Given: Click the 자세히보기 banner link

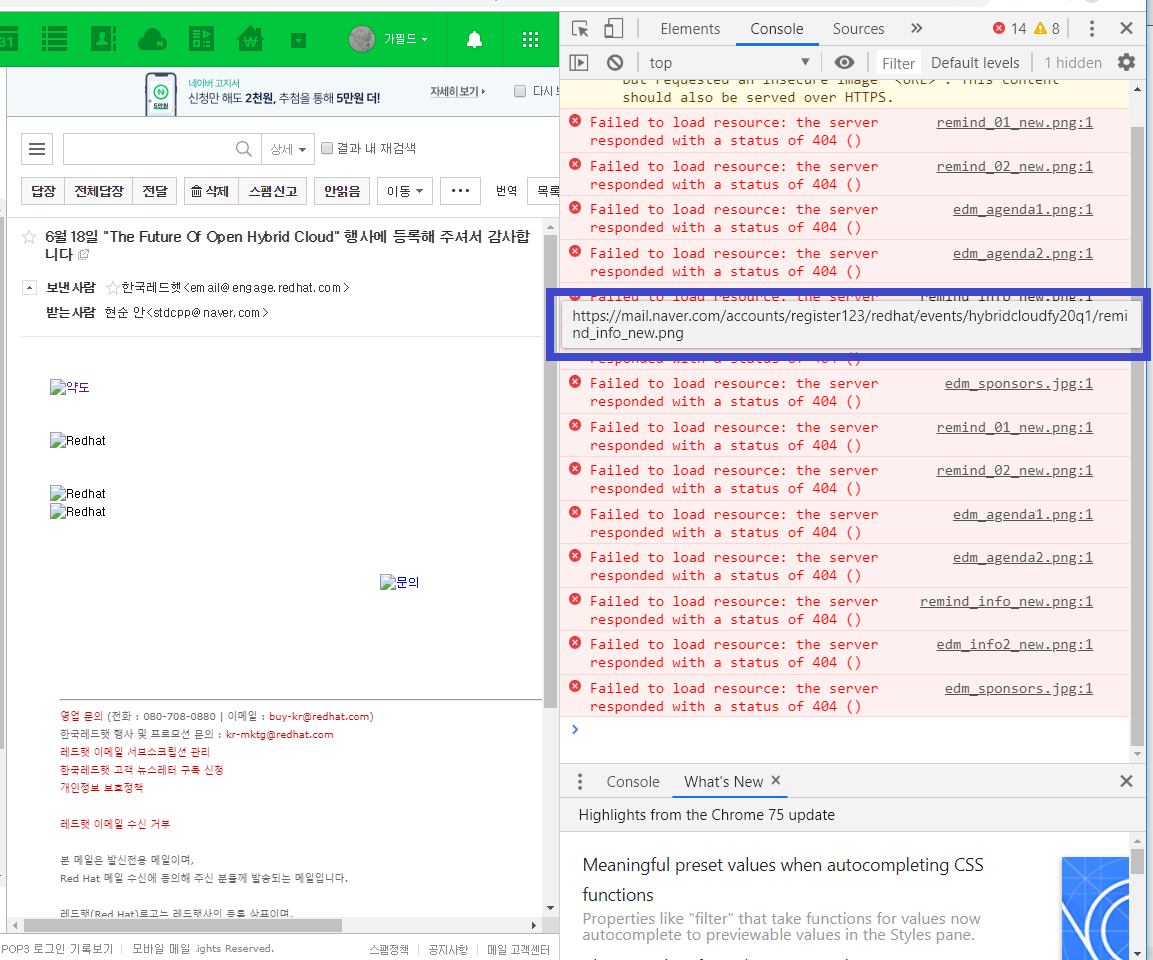Looking at the screenshot, I should 457,92.
